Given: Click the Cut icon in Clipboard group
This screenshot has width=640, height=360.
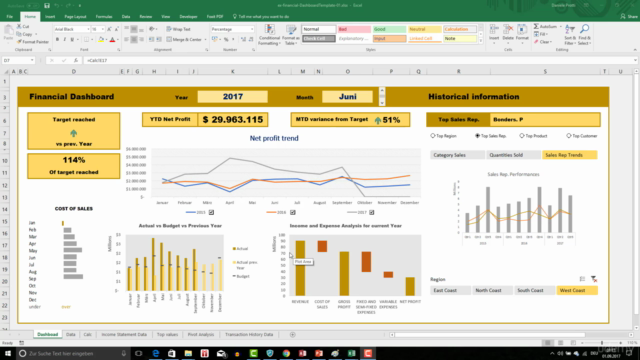Looking at the screenshot, I should [x=19, y=27].
